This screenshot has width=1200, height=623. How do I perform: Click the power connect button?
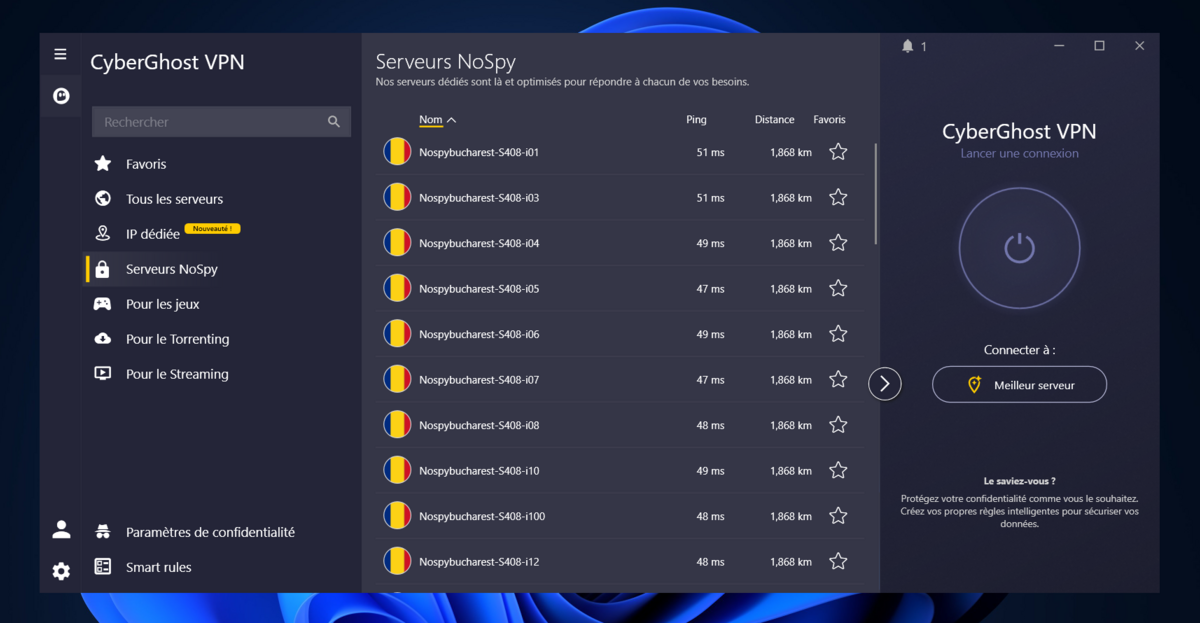click(1019, 248)
